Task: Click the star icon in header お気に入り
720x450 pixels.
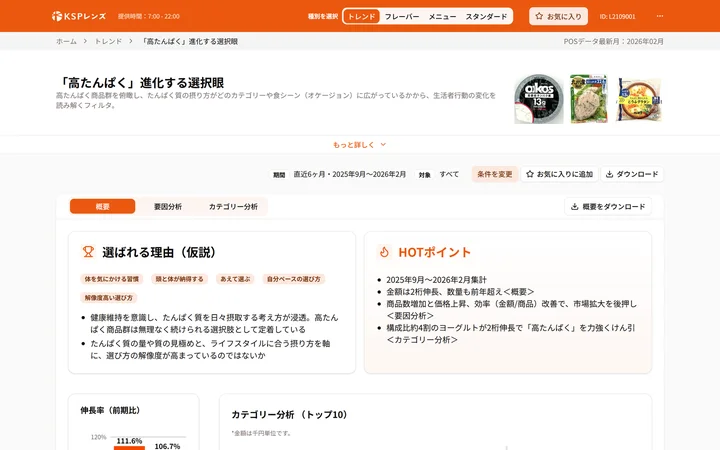Action: click(x=539, y=16)
